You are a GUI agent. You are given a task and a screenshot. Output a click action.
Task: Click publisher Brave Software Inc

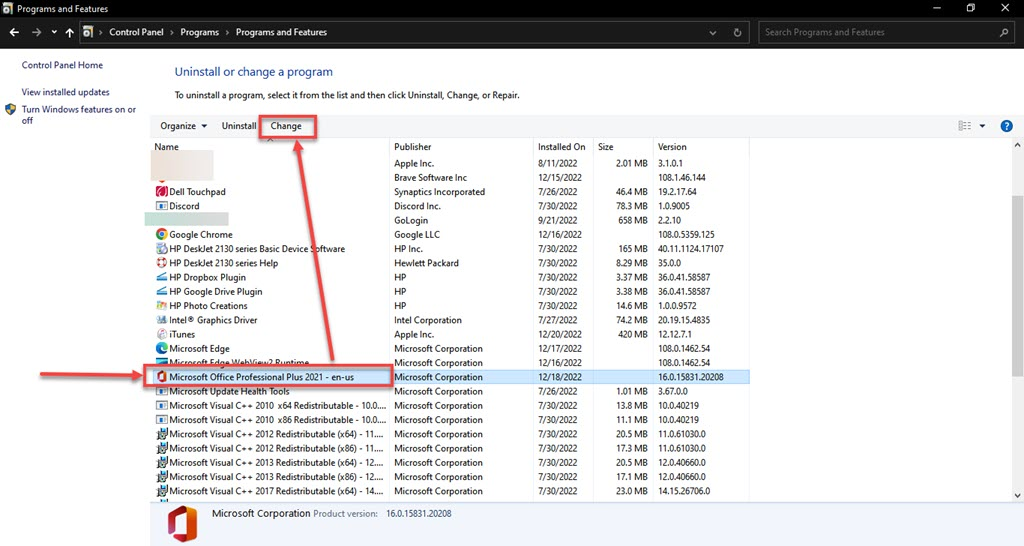[x=430, y=178]
